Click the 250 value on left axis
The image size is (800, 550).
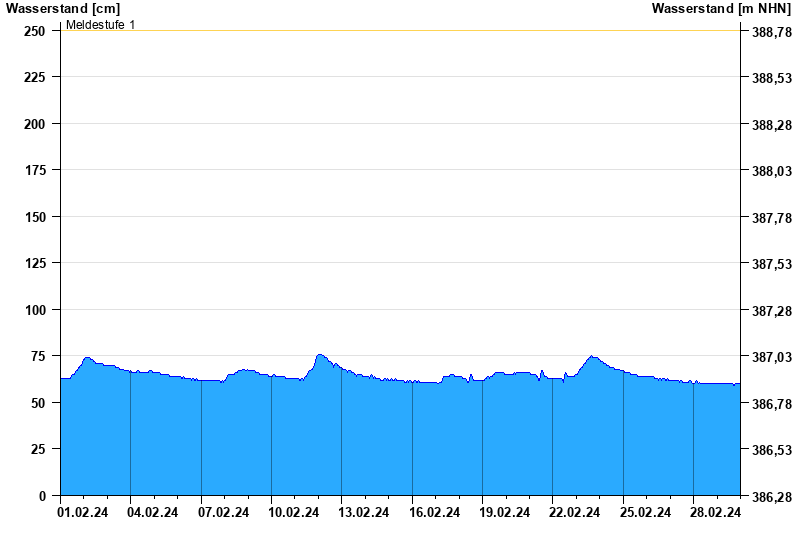click(x=35, y=31)
